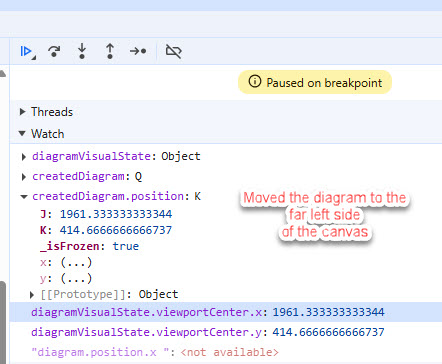Viewport: 442px width, 364px height.
Task: Deactivate breakpoints
Action: 173,51
